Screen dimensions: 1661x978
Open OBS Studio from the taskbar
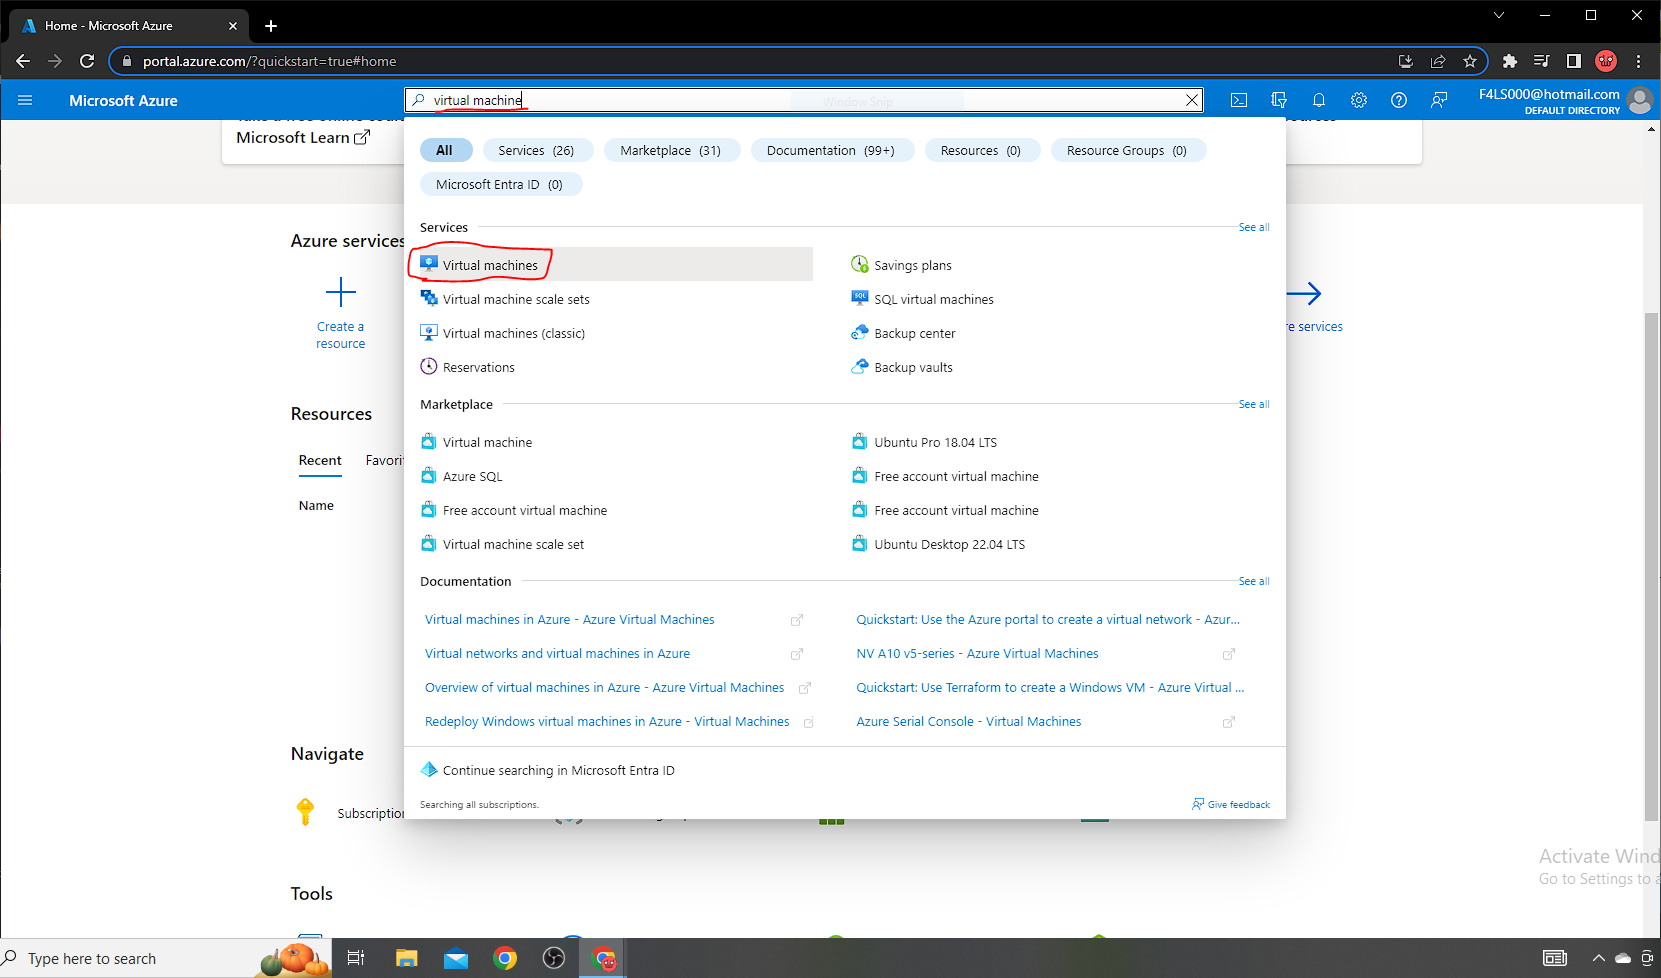tap(554, 959)
